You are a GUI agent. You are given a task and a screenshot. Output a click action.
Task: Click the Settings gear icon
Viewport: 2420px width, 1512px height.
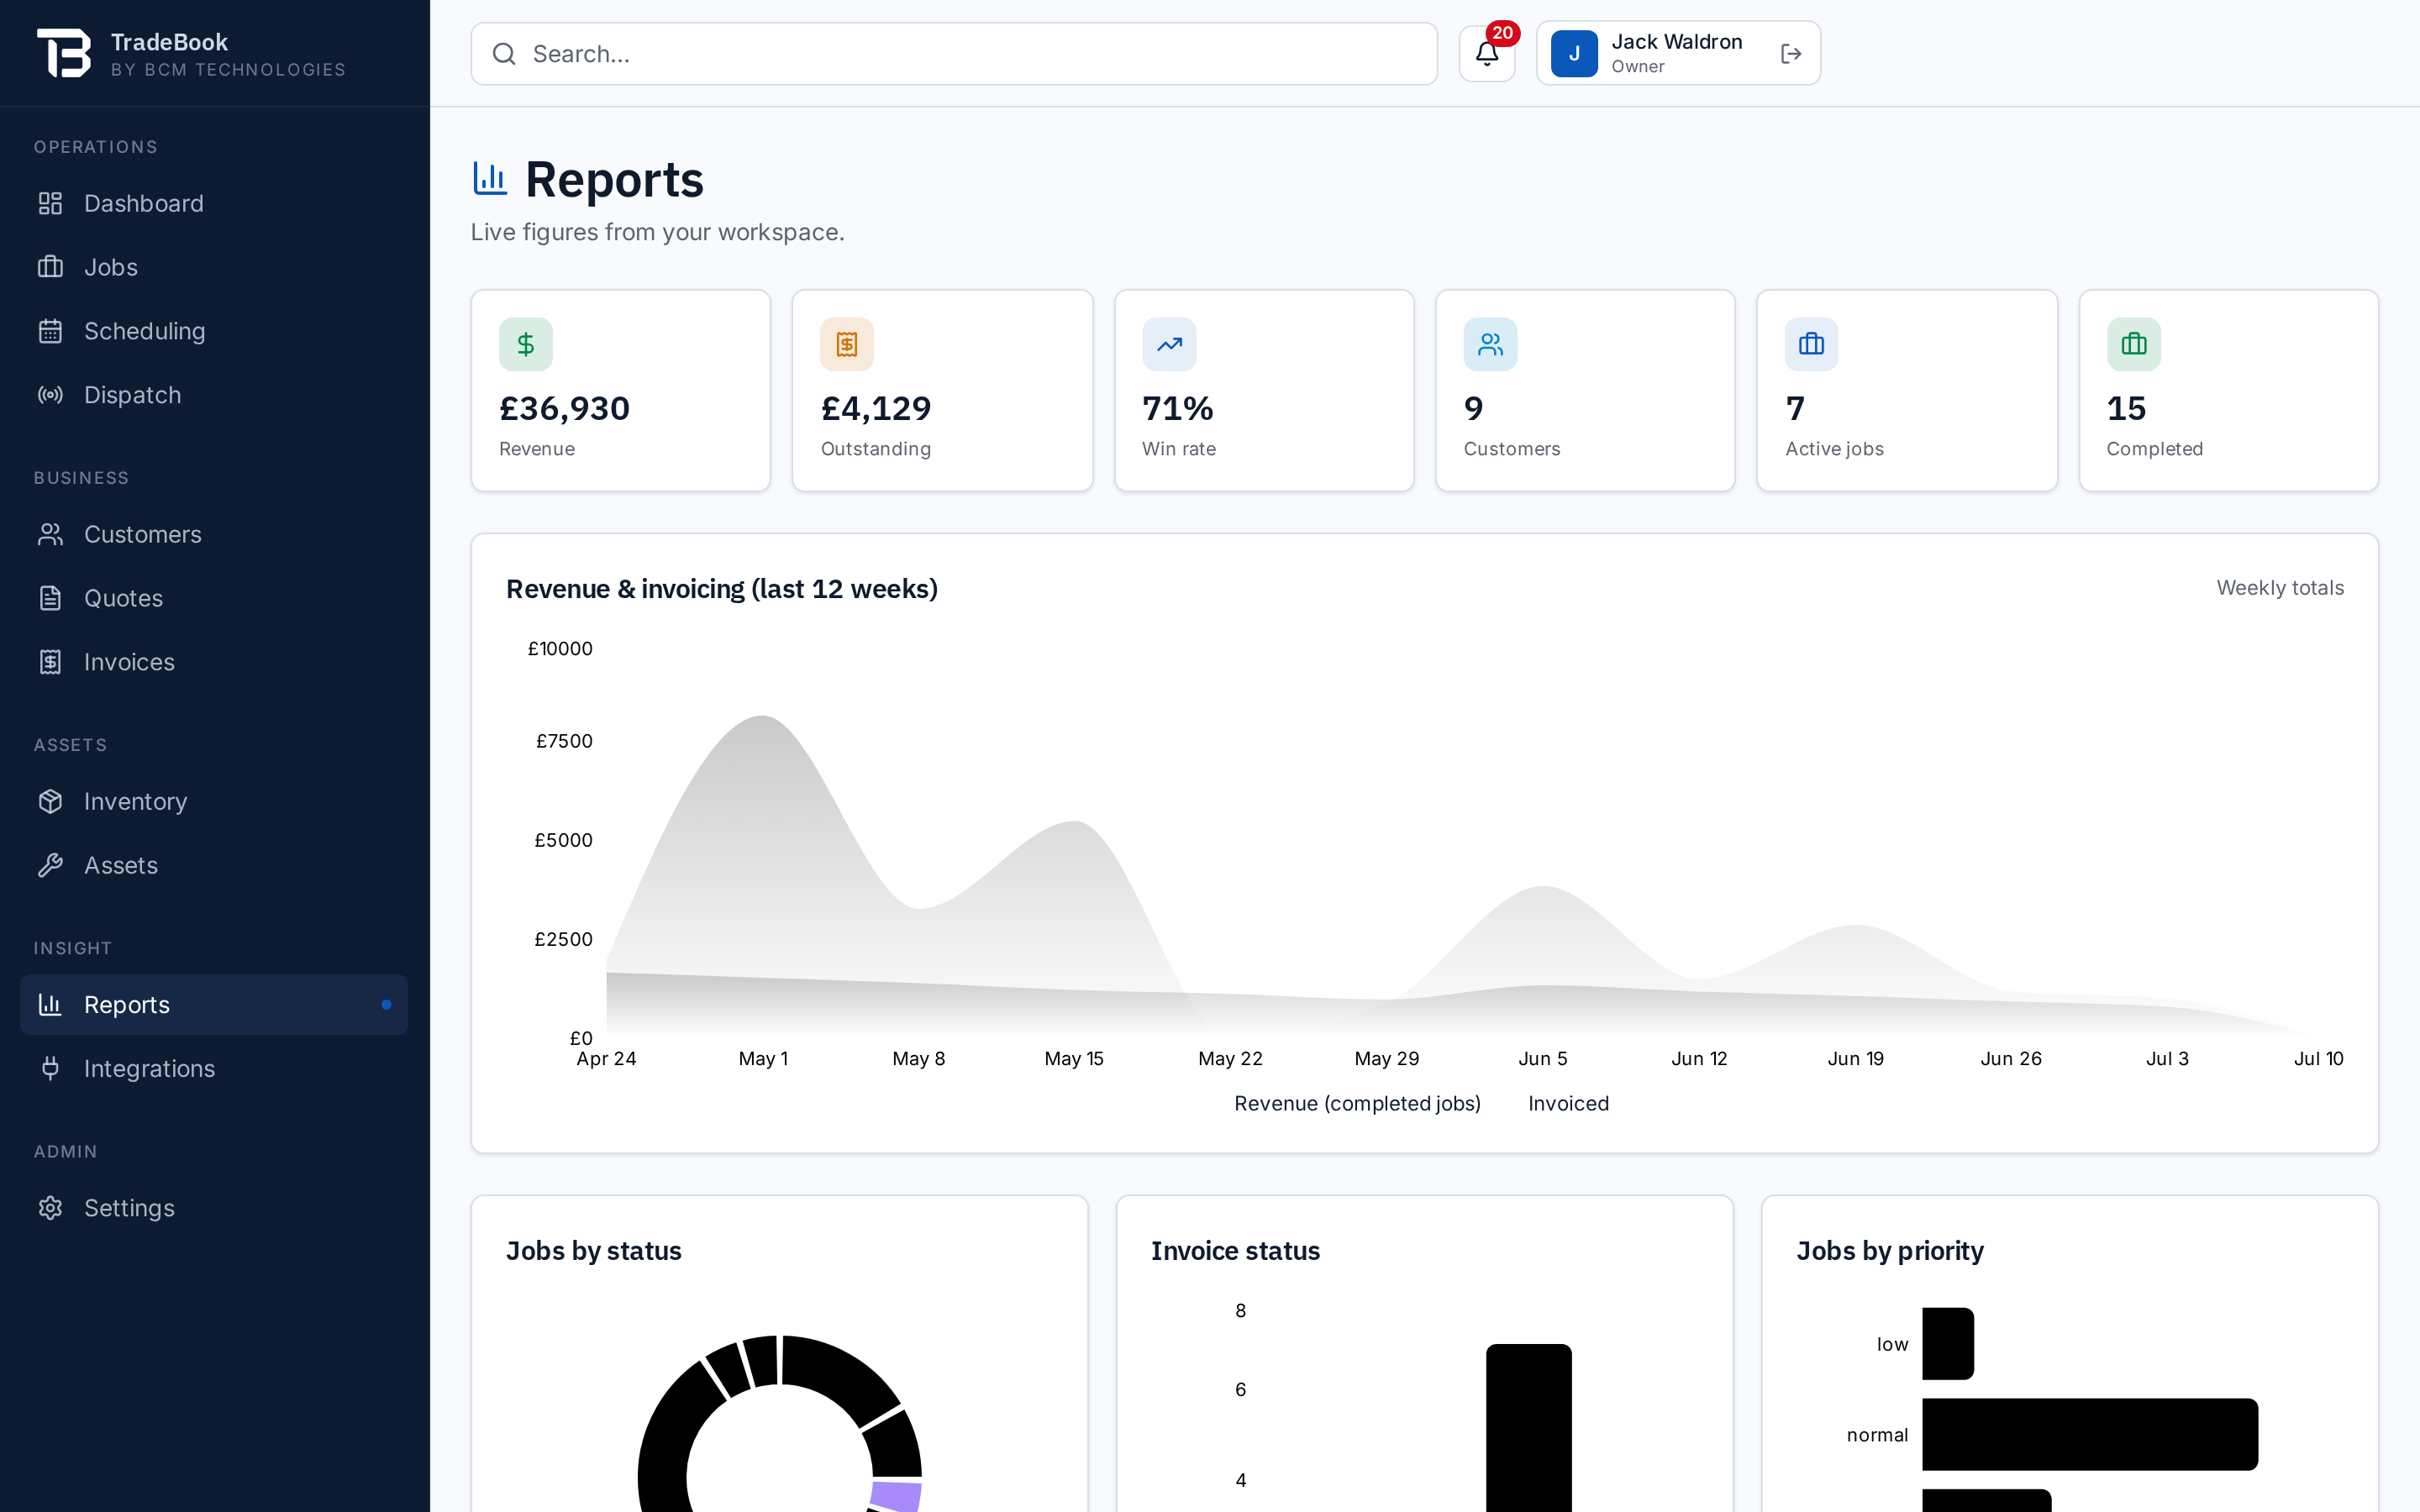tap(50, 1208)
